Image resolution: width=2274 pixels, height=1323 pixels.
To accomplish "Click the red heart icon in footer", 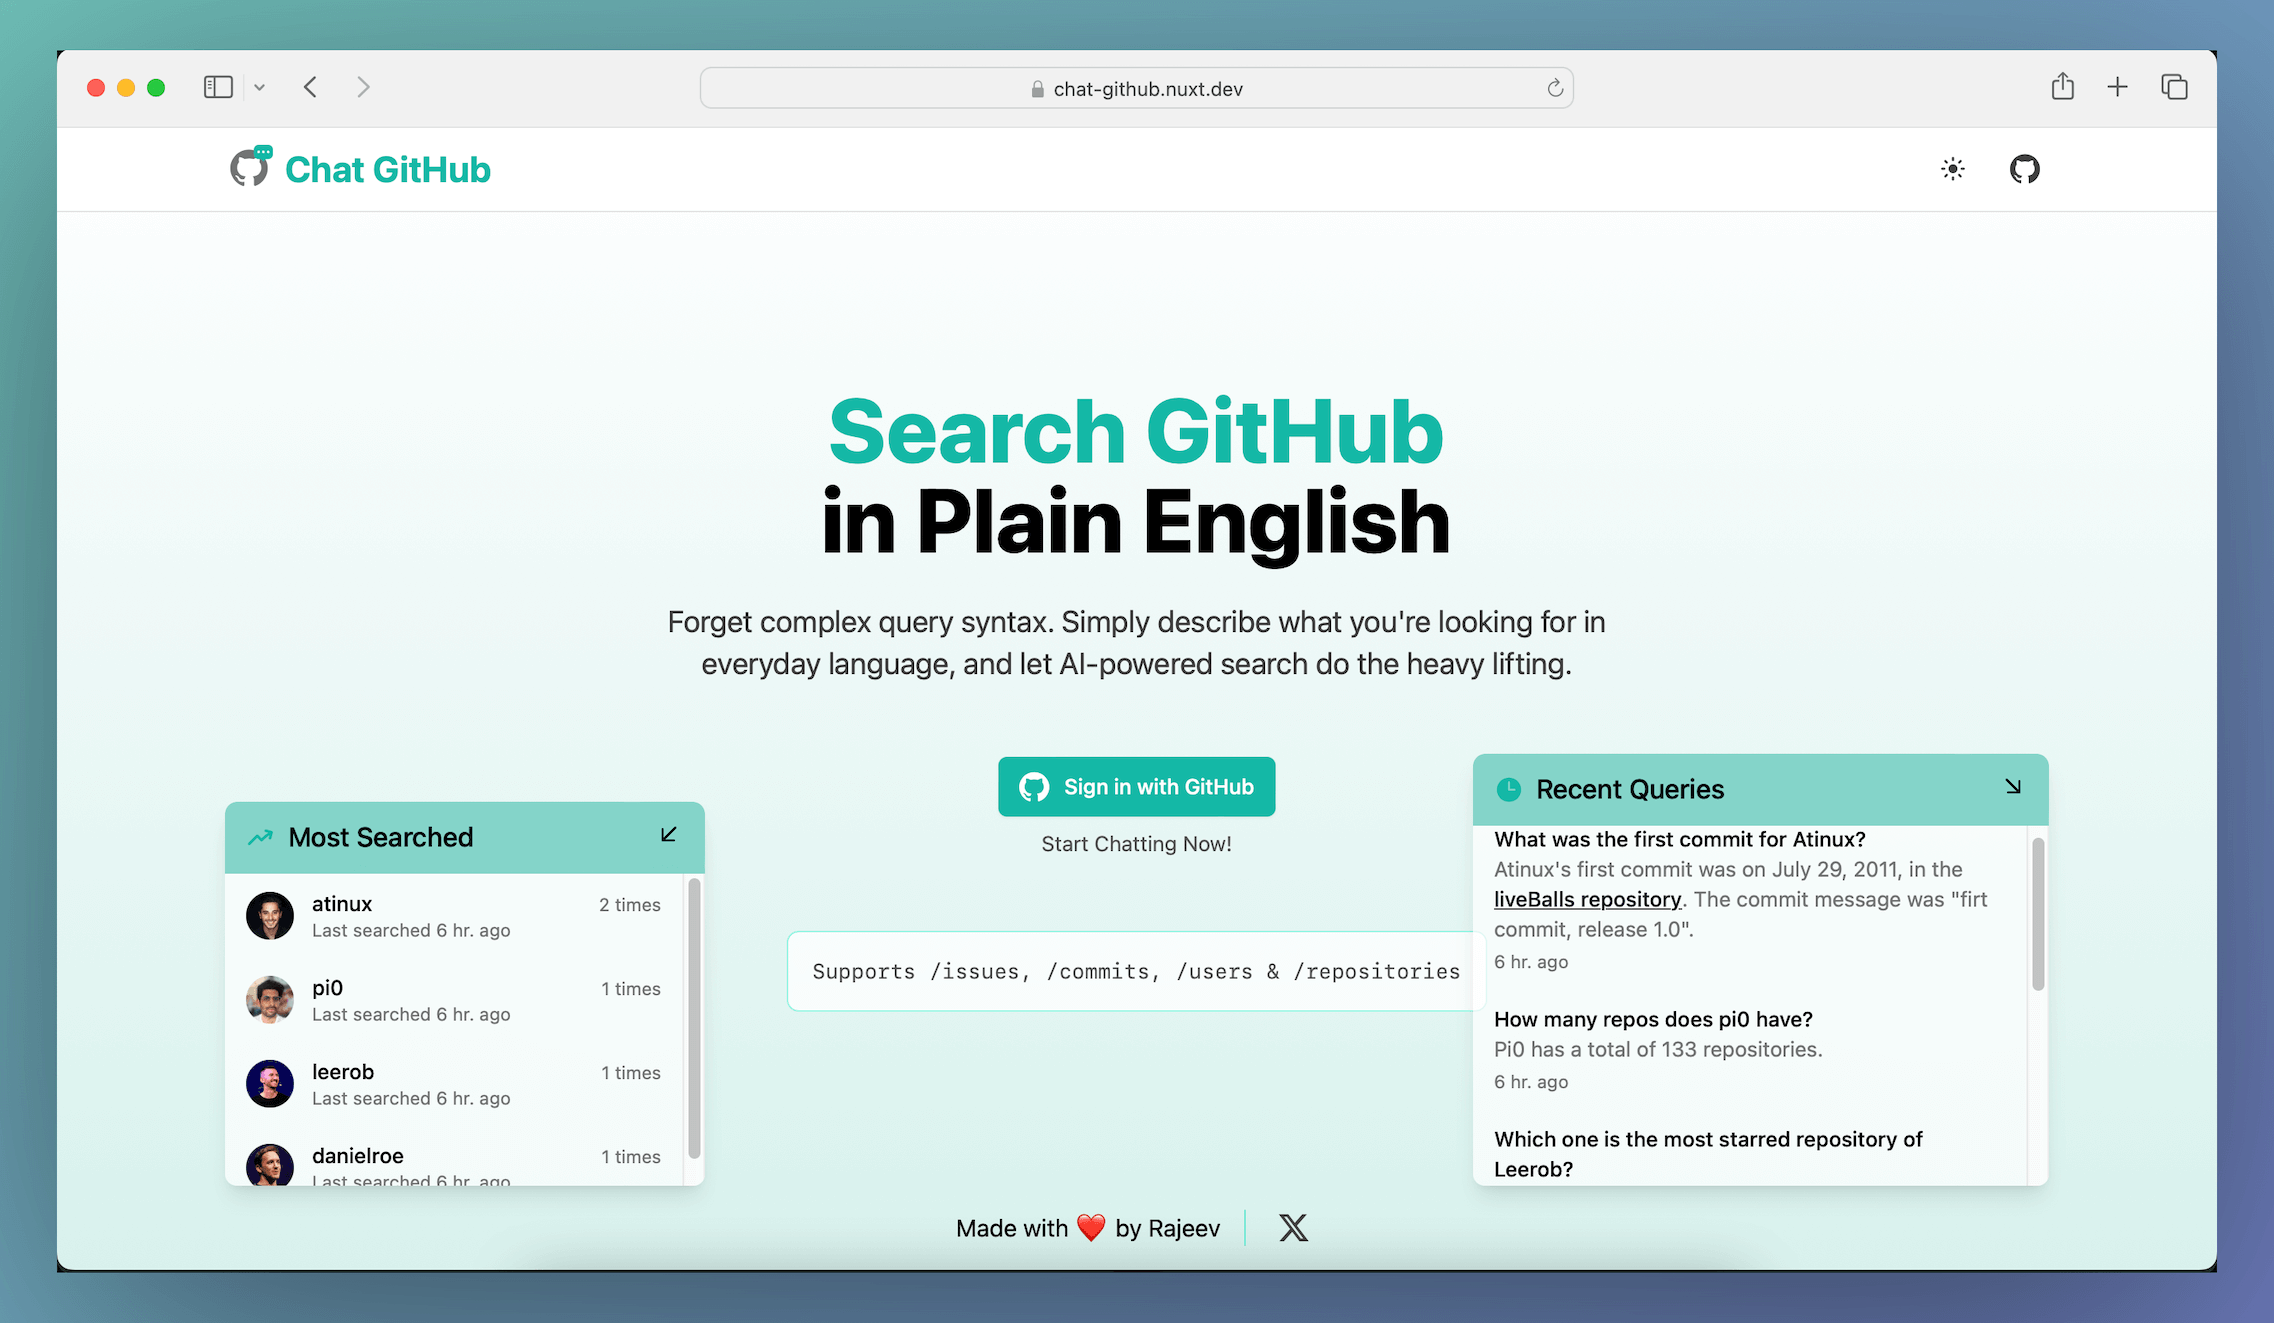I will point(1091,1227).
